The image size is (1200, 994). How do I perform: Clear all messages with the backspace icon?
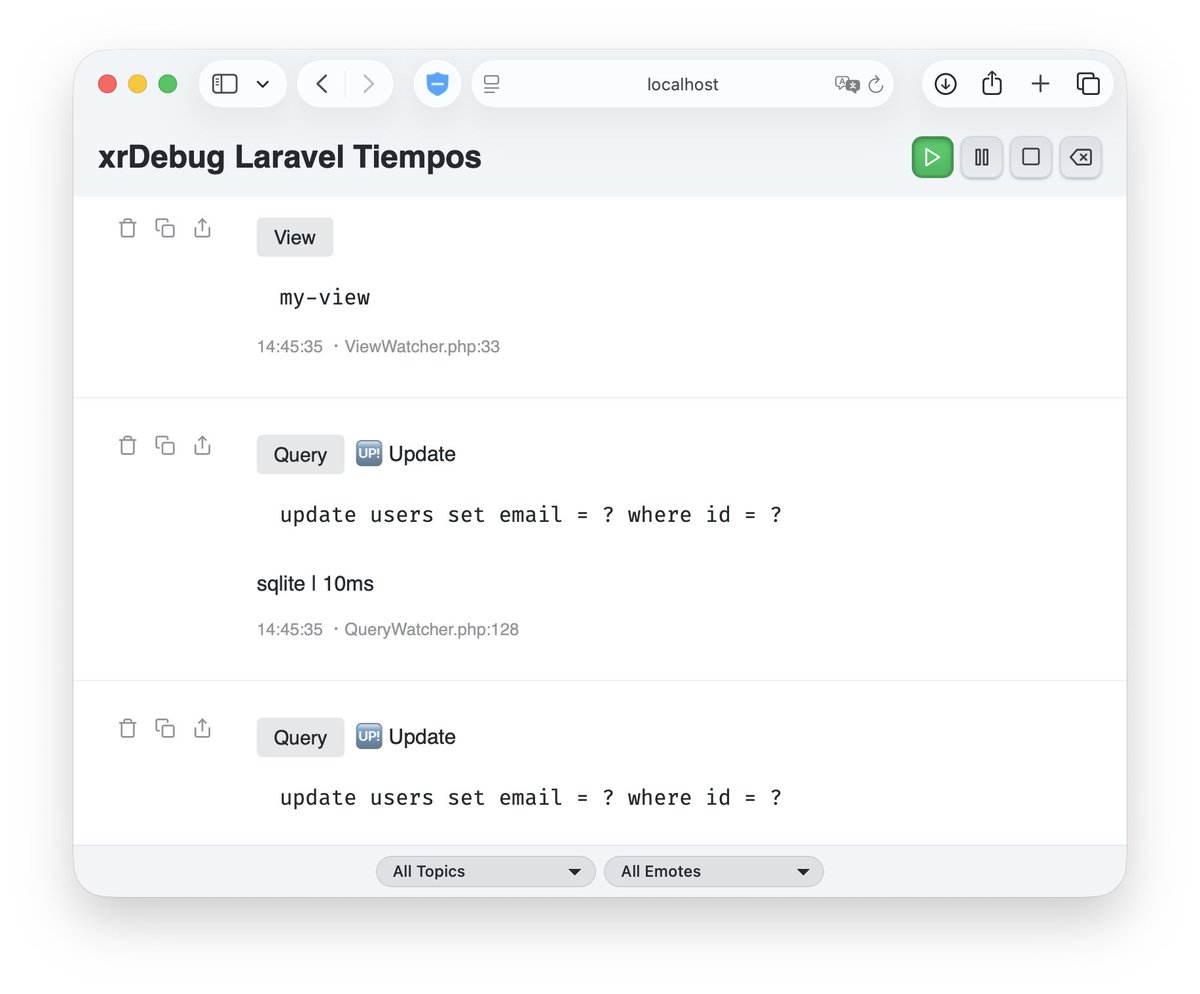[1080, 157]
